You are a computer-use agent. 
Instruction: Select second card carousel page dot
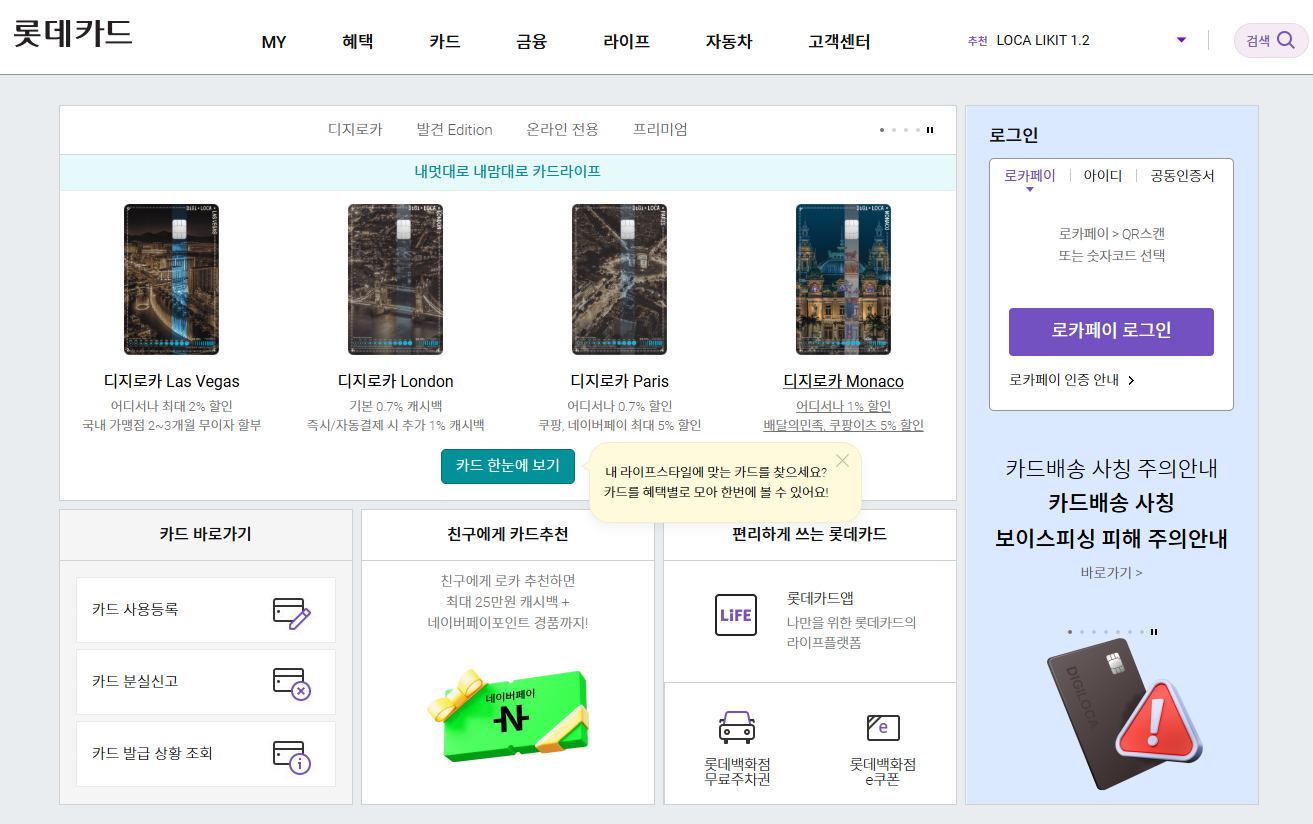coord(894,130)
